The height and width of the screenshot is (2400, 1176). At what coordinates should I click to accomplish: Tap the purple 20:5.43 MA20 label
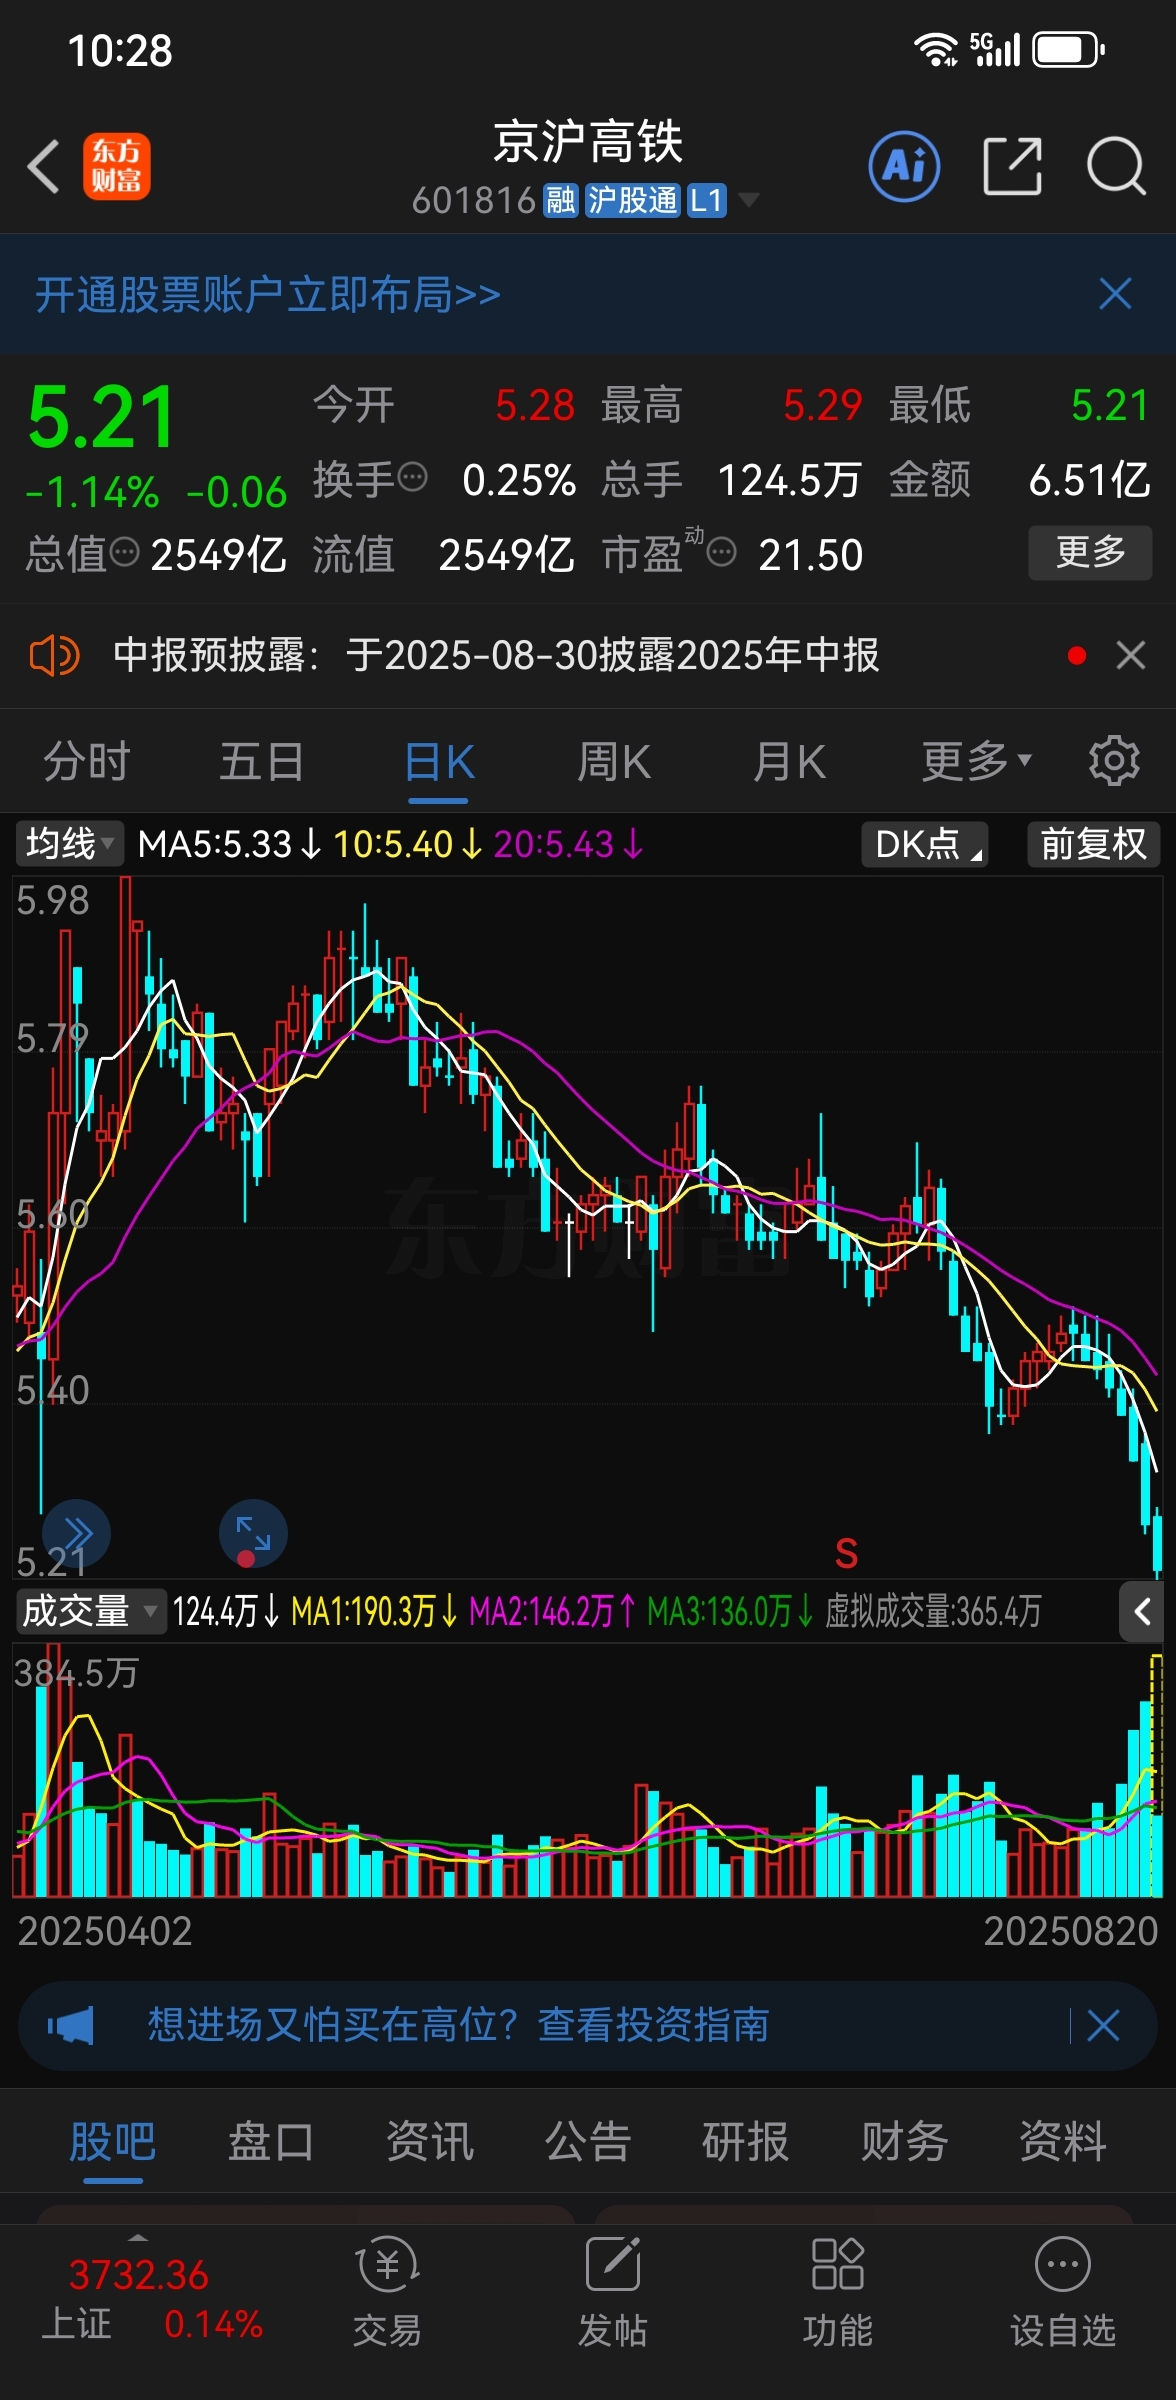pyautogui.click(x=568, y=844)
